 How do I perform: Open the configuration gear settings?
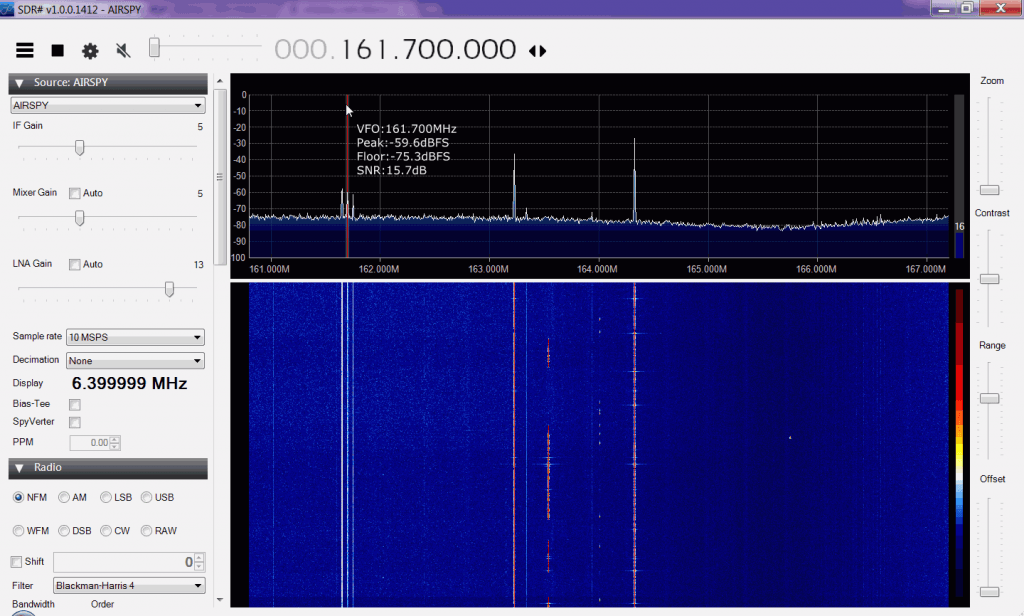pyautogui.click(x=89, y=48)
